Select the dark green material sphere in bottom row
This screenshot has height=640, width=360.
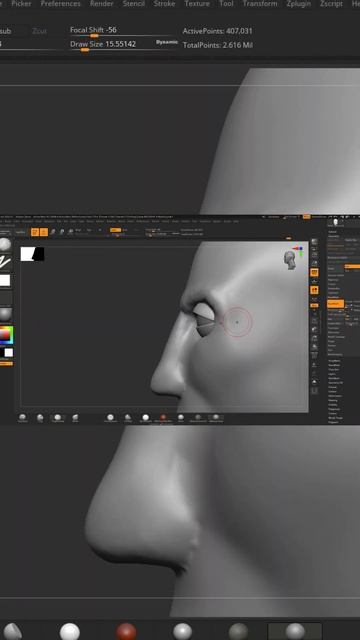[x=238, y=631]
